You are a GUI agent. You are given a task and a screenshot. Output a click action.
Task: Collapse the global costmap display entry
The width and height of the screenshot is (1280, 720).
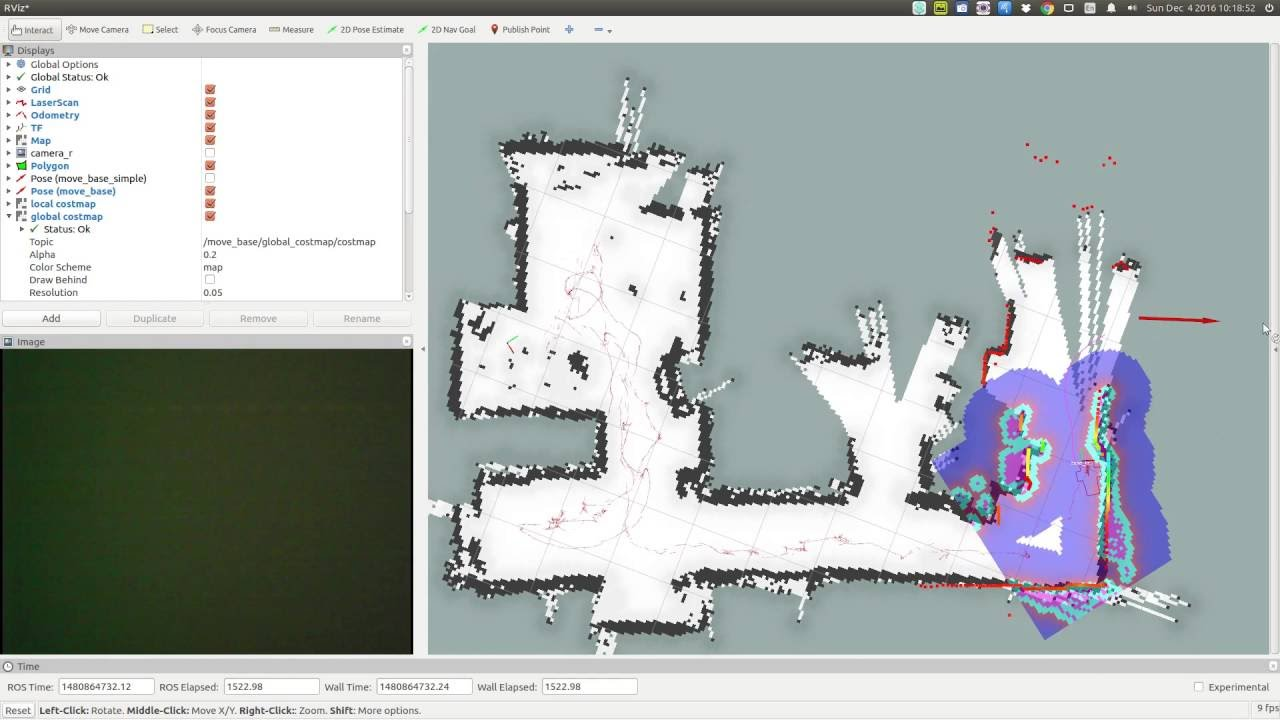[x=9, y=216]
